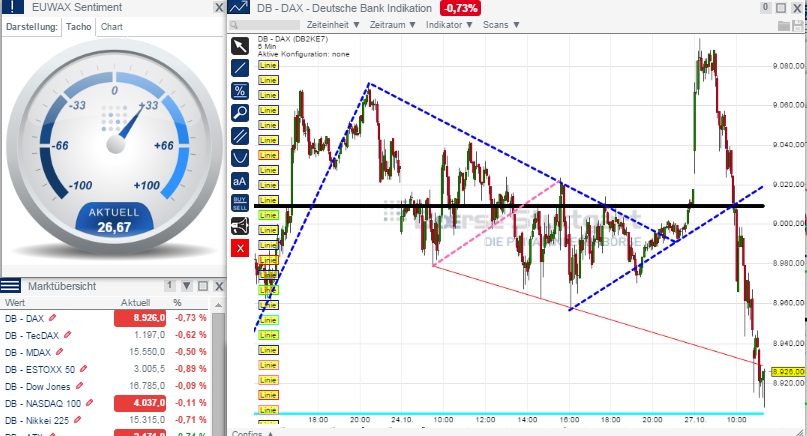Viewport: 807px width, 436px height.
Task: Select the DB - TecDAX row
Action: click(x=106, y=335)
